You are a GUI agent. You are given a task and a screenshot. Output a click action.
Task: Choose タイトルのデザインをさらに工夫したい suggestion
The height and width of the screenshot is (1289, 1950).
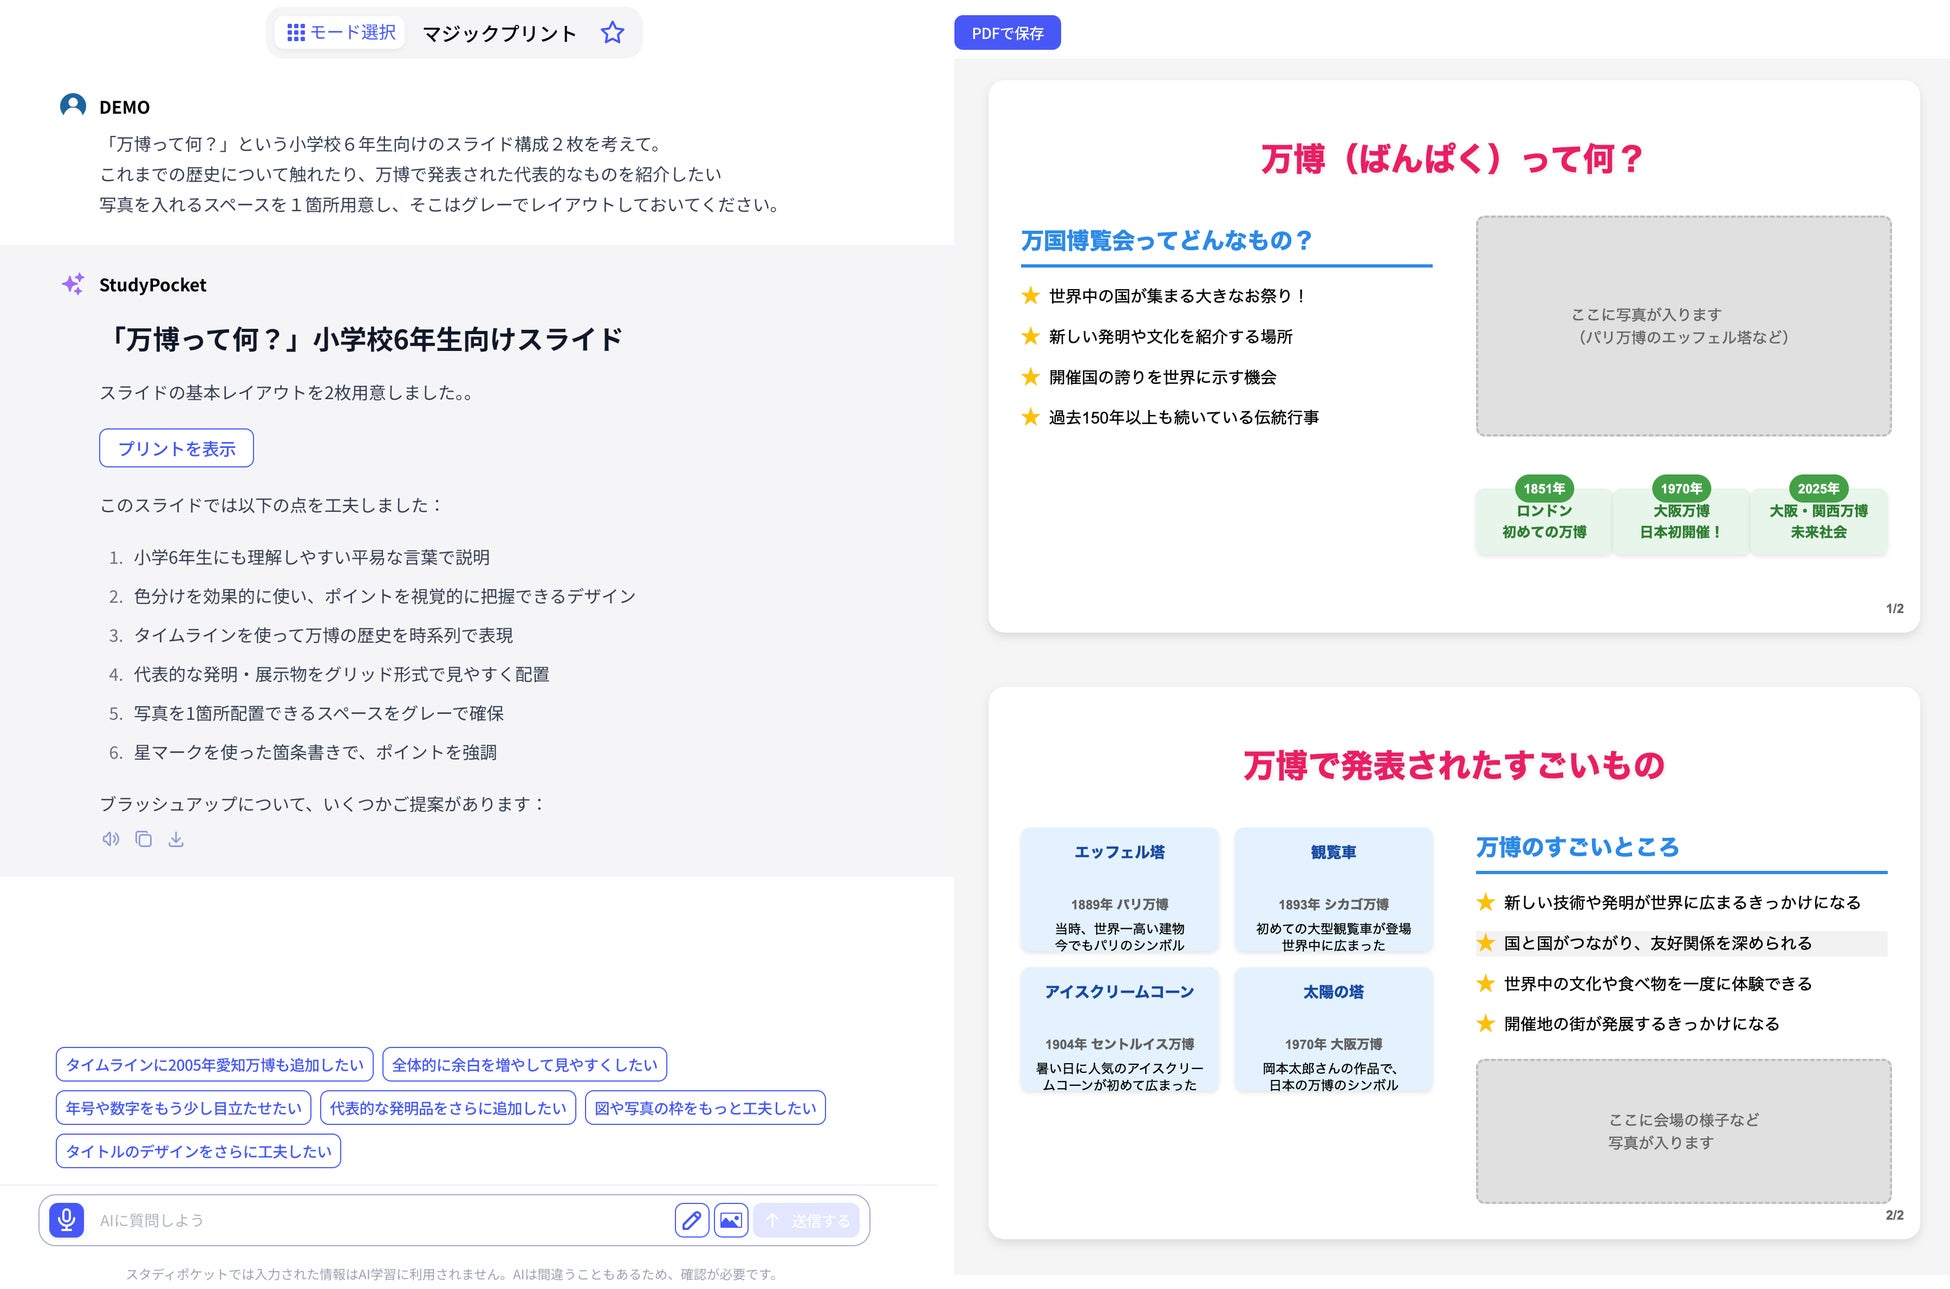point(198,1151)
